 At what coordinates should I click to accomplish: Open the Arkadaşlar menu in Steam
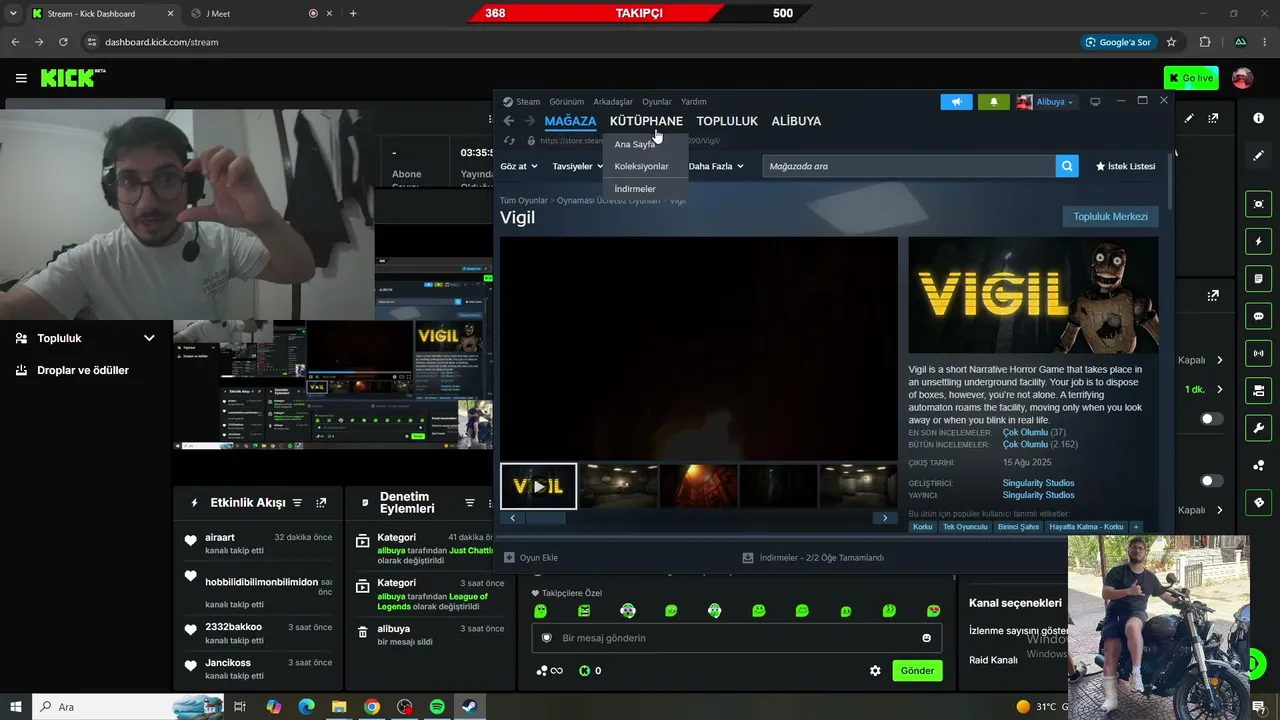613,102
